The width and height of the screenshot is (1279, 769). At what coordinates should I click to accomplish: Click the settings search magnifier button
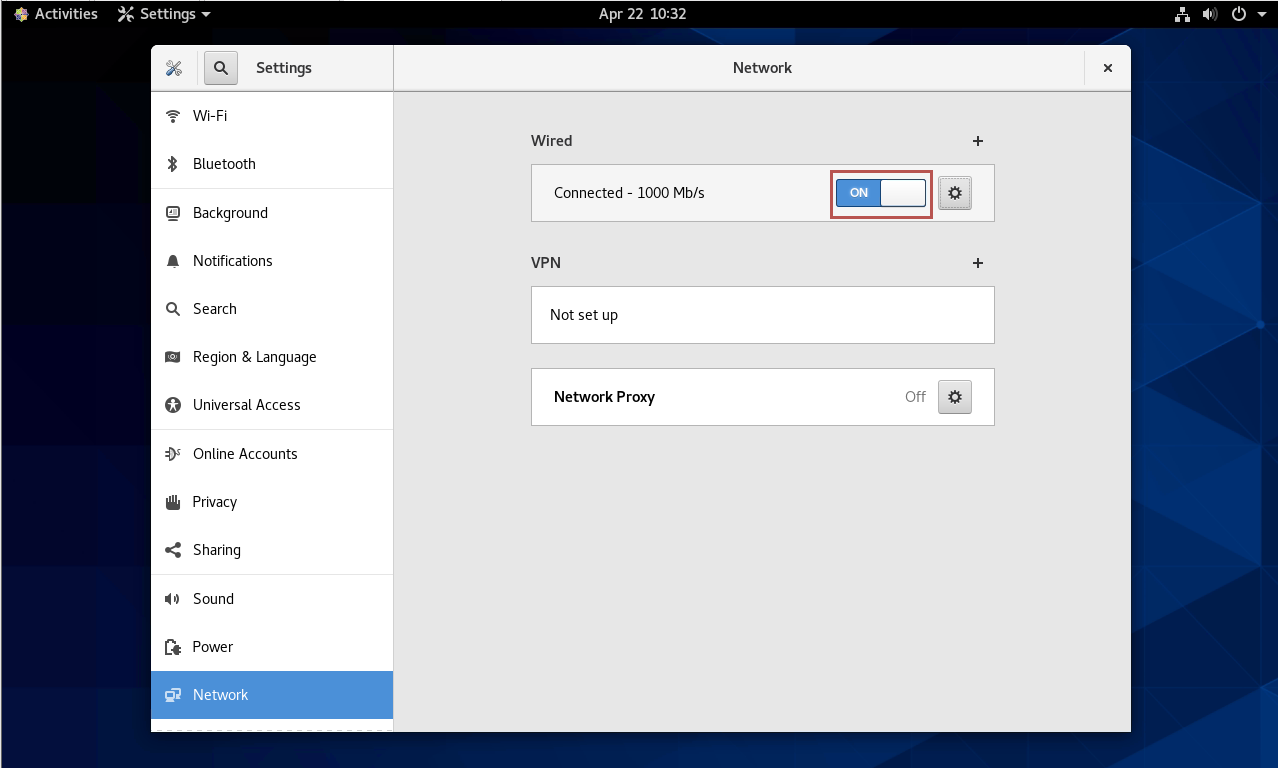coord(221,68)
